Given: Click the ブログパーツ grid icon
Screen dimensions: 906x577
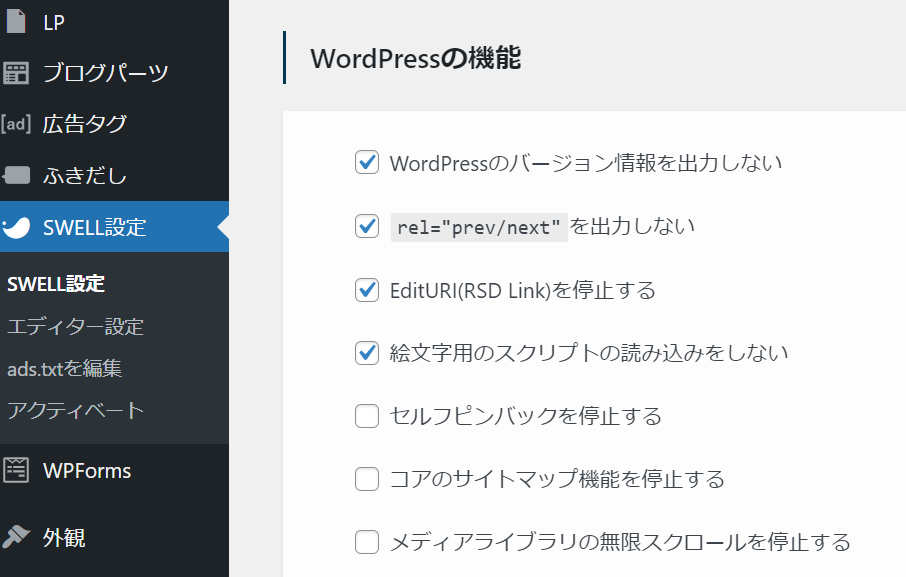Looking at the screenshot, I should coord(16,73).
